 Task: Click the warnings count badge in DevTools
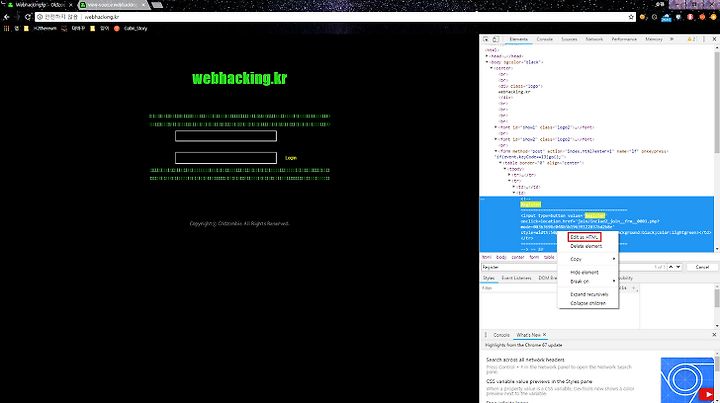tap(691, 39)
